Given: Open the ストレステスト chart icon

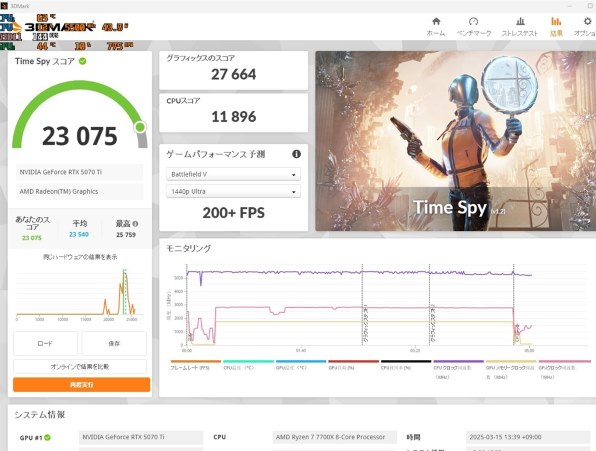Looking at the screenshot, I should [520, 21].
